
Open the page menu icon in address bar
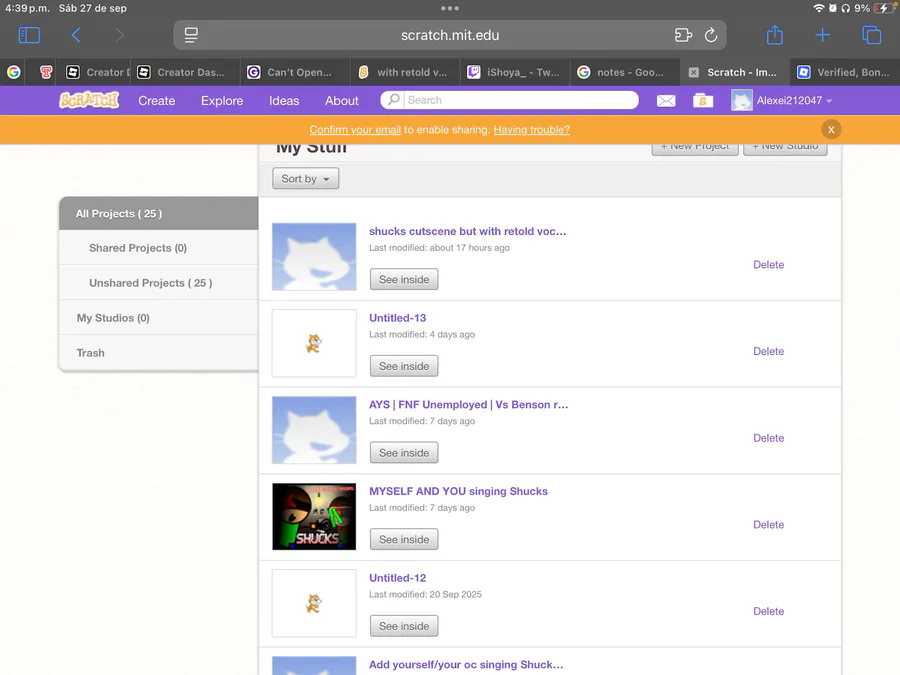(191, 35)
